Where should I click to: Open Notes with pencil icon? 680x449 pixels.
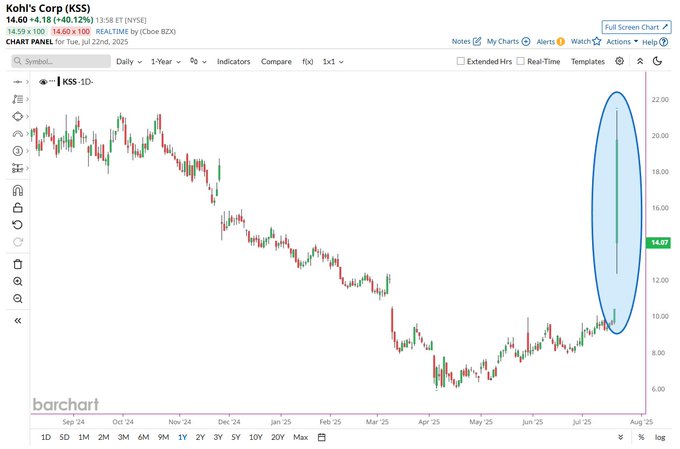[x=466, y=41]
